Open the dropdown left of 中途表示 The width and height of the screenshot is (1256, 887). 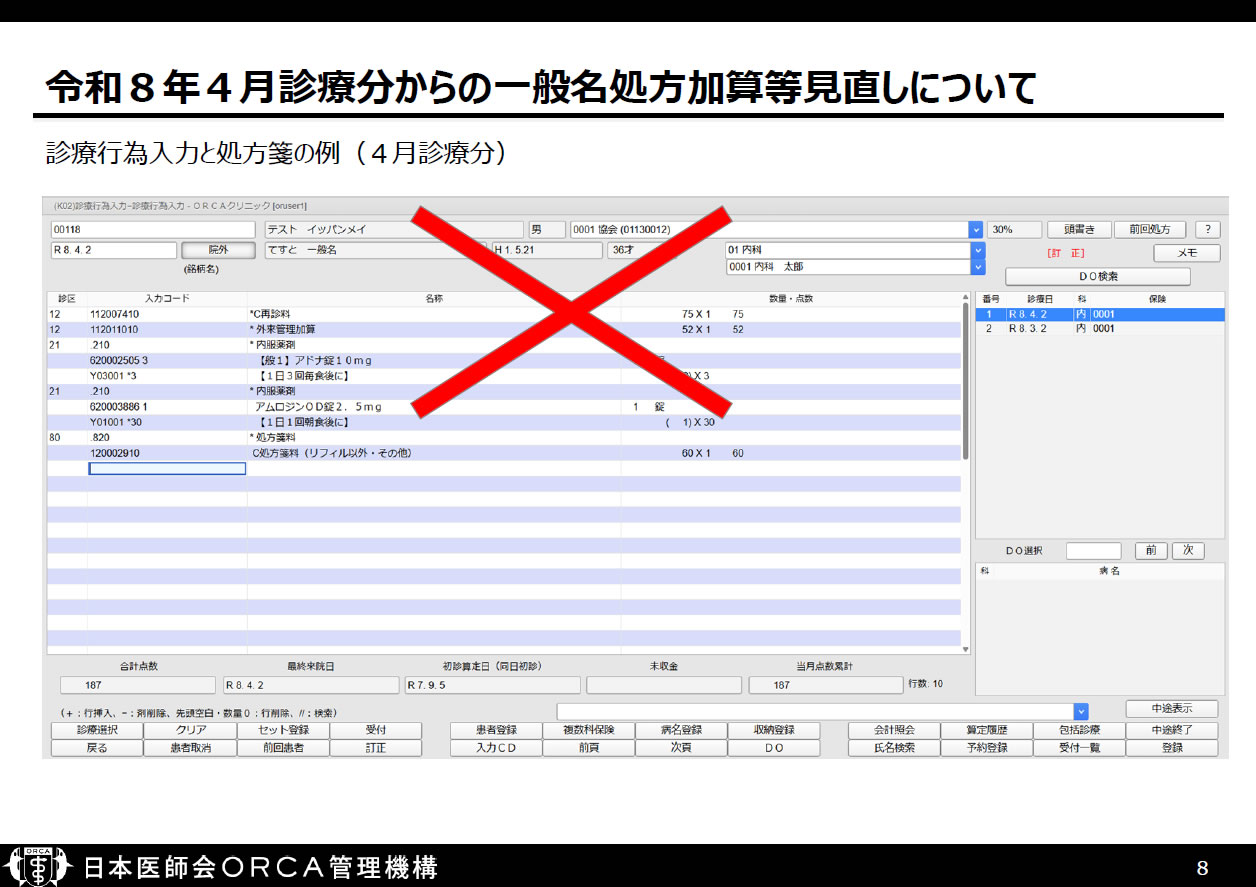coord(1081,711)
